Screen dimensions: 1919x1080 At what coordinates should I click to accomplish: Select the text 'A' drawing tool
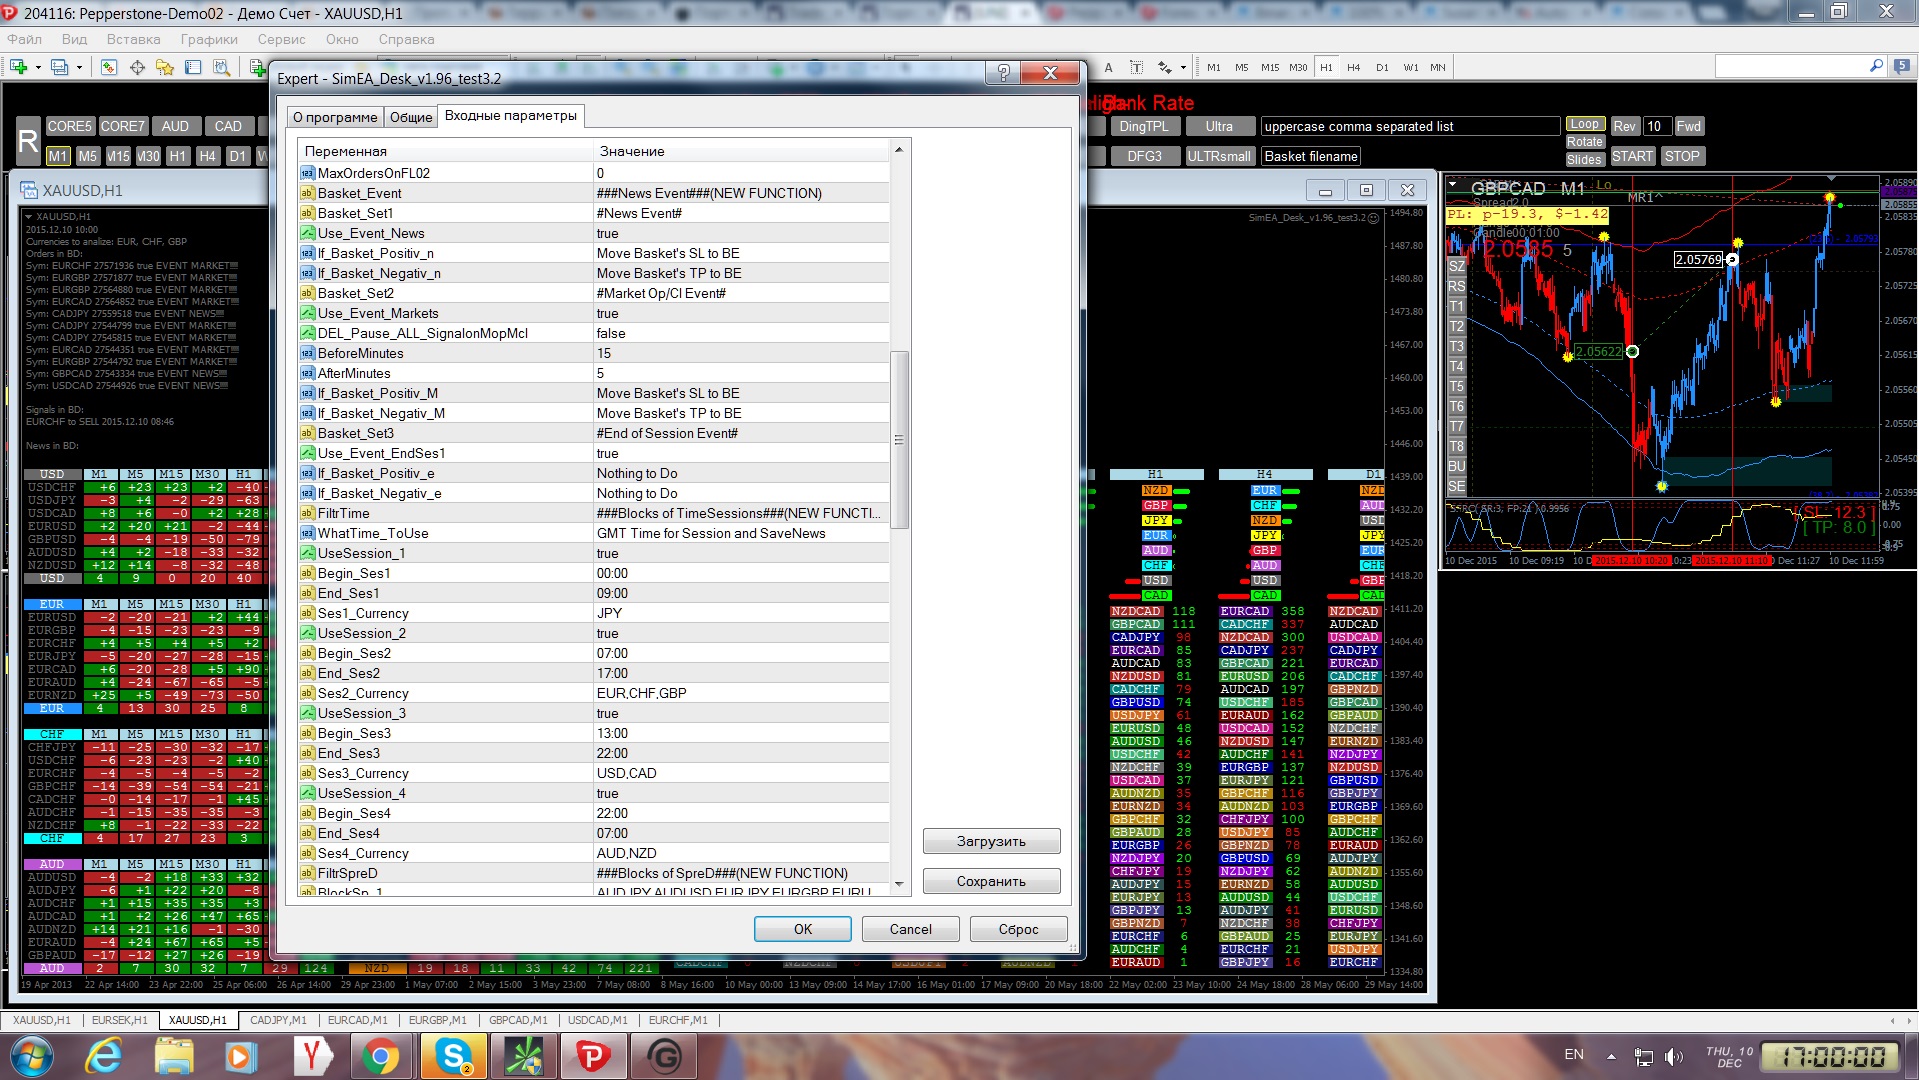pyautogui.click(x=1108, y=67)
